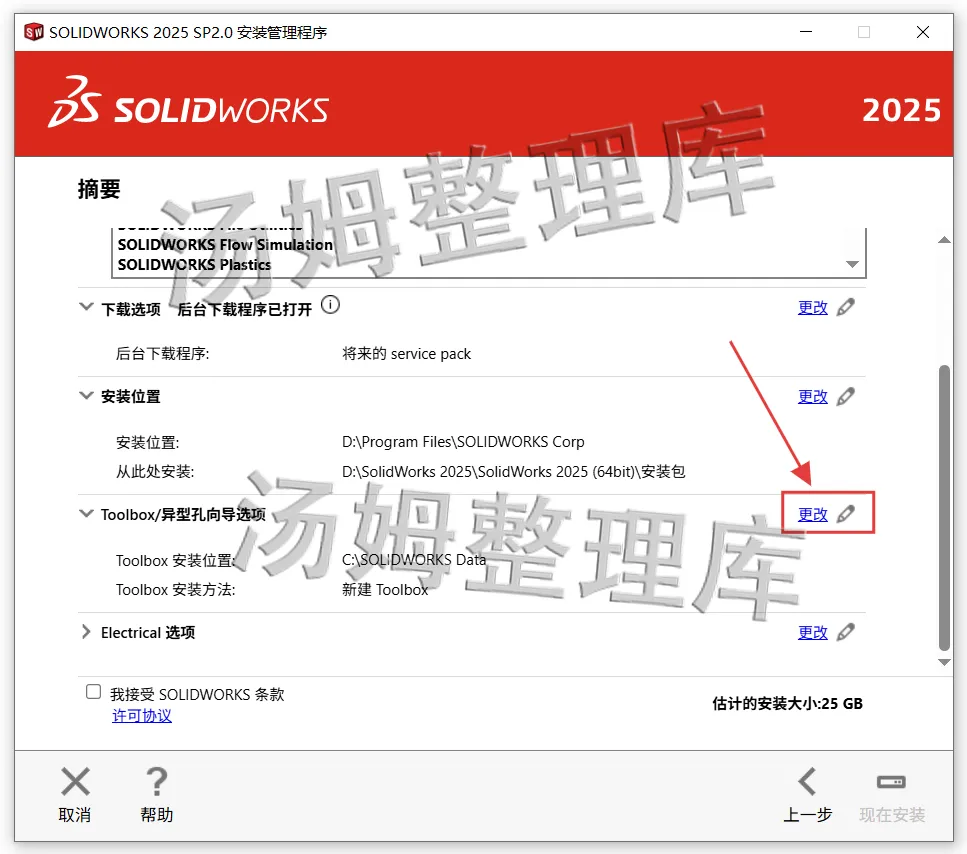Click 更改 link for 安装位置

coord(813,396)
